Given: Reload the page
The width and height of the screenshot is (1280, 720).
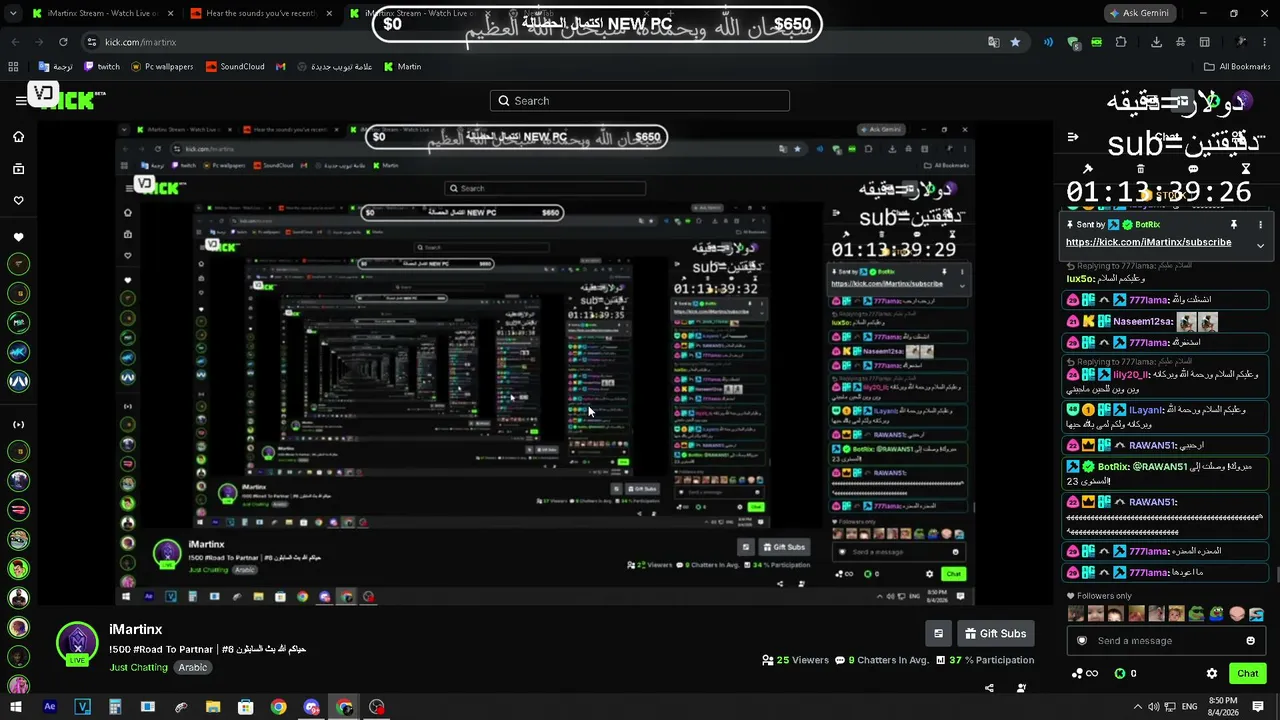Looking at the screenshot, I should coord(63,42).
